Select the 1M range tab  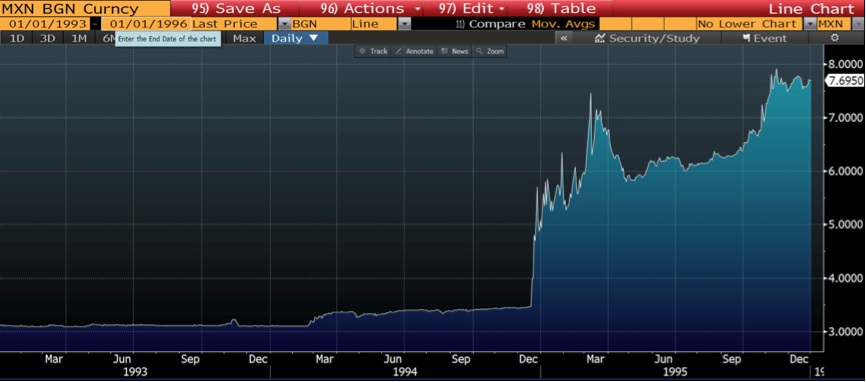point(79,38)
